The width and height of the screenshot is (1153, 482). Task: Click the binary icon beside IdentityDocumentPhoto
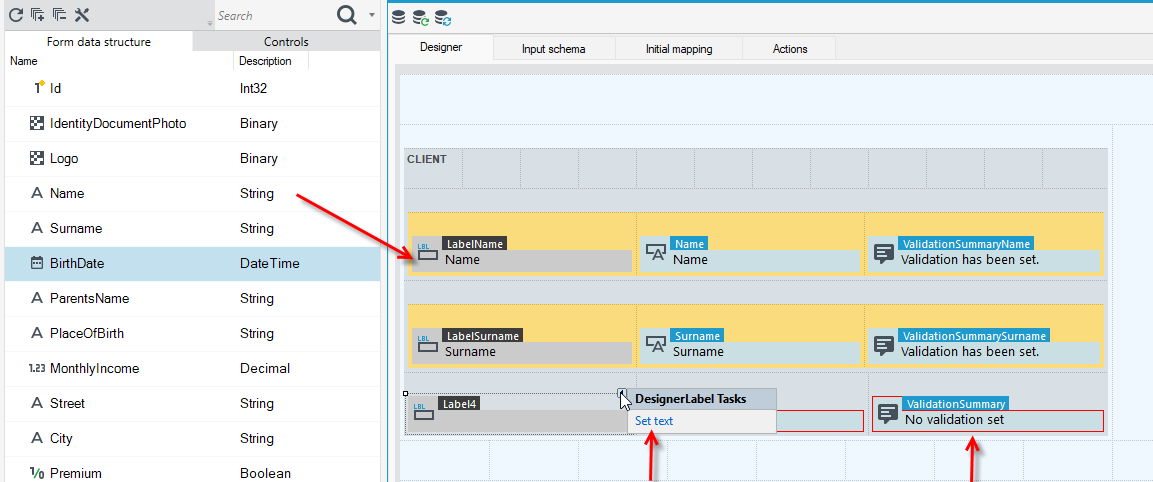[x=37, y=124]
